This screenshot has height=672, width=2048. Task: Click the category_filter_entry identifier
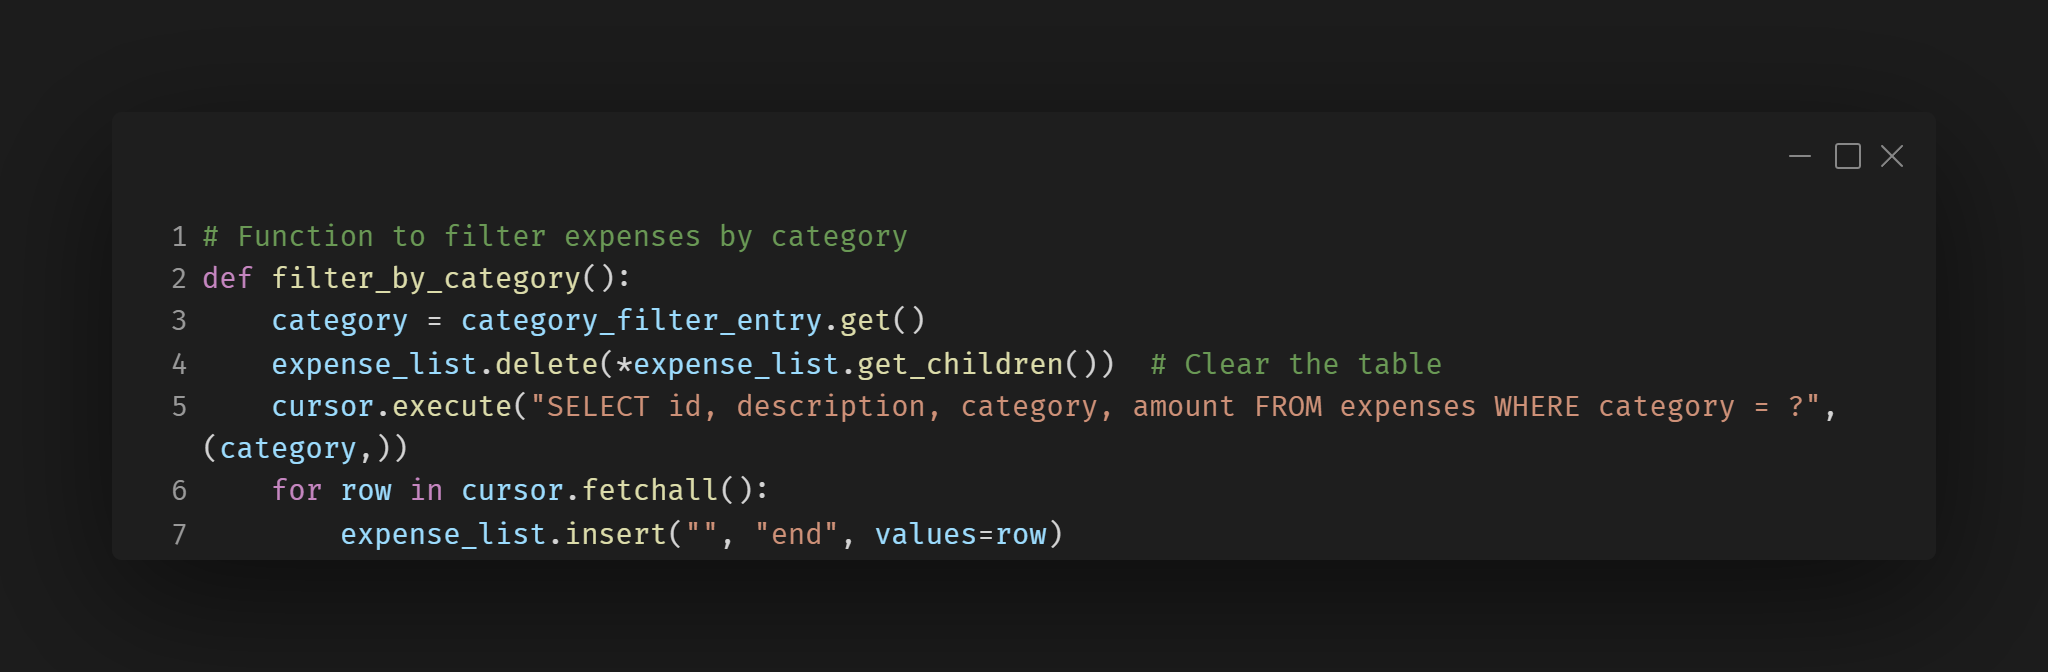coord(640,321)
